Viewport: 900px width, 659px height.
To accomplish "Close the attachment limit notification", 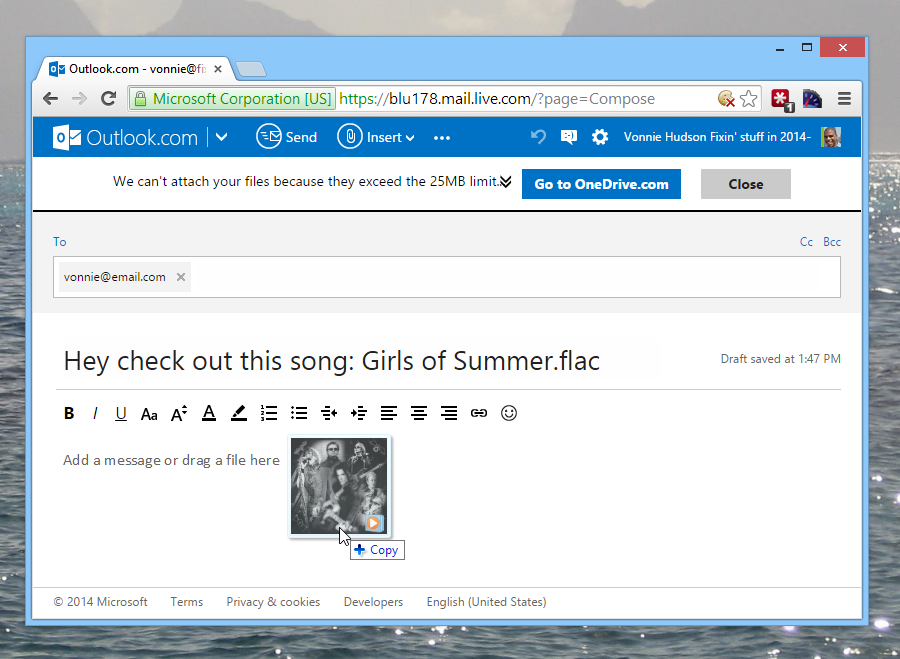I will point(746,184).
